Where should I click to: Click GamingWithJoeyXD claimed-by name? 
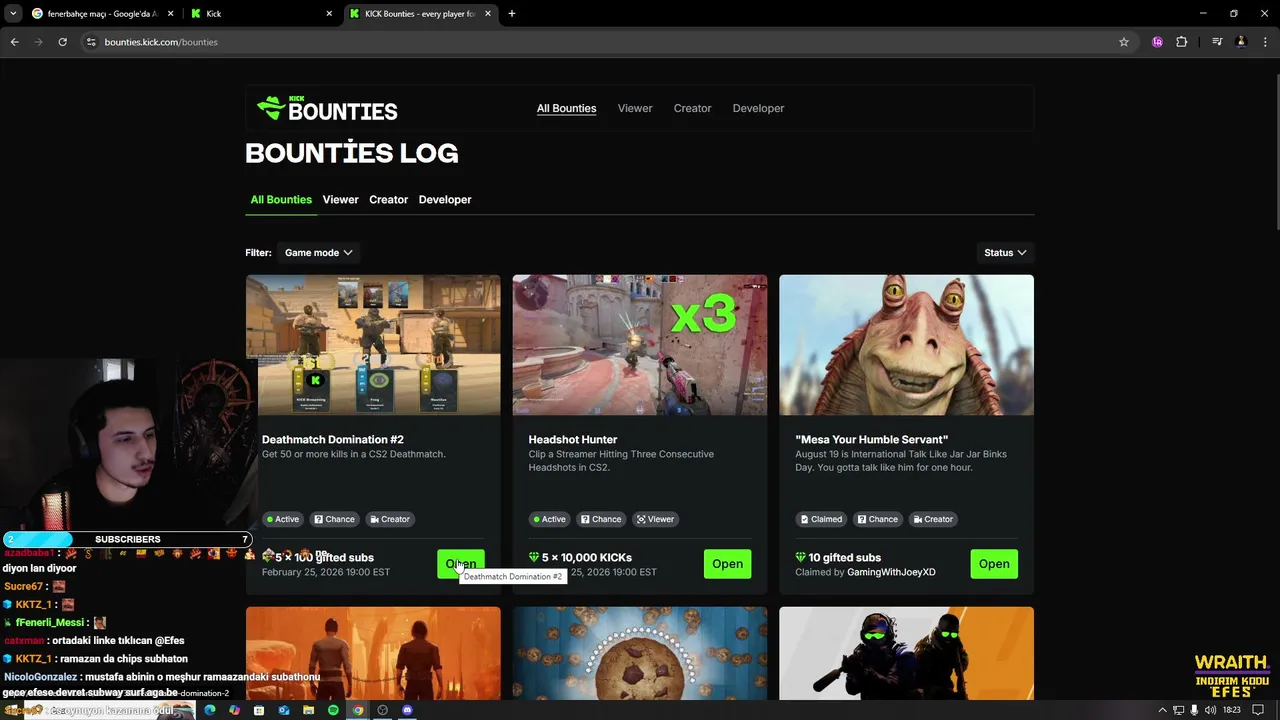[891, 572]
